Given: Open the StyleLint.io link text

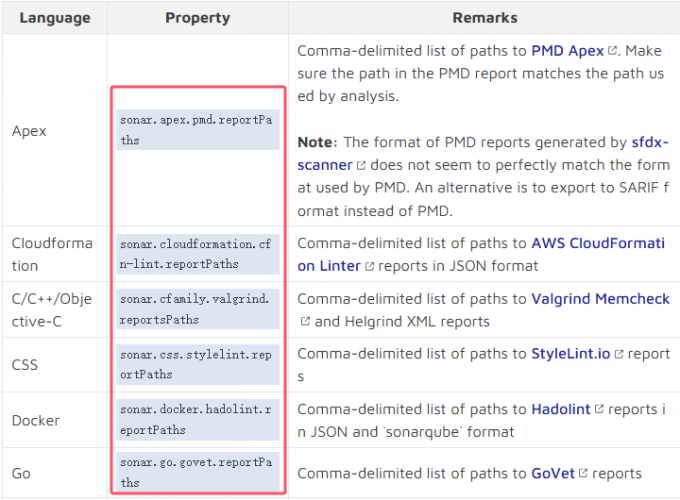Looking at the screenshot, I should pyautogui.click(x=570, y=353).
